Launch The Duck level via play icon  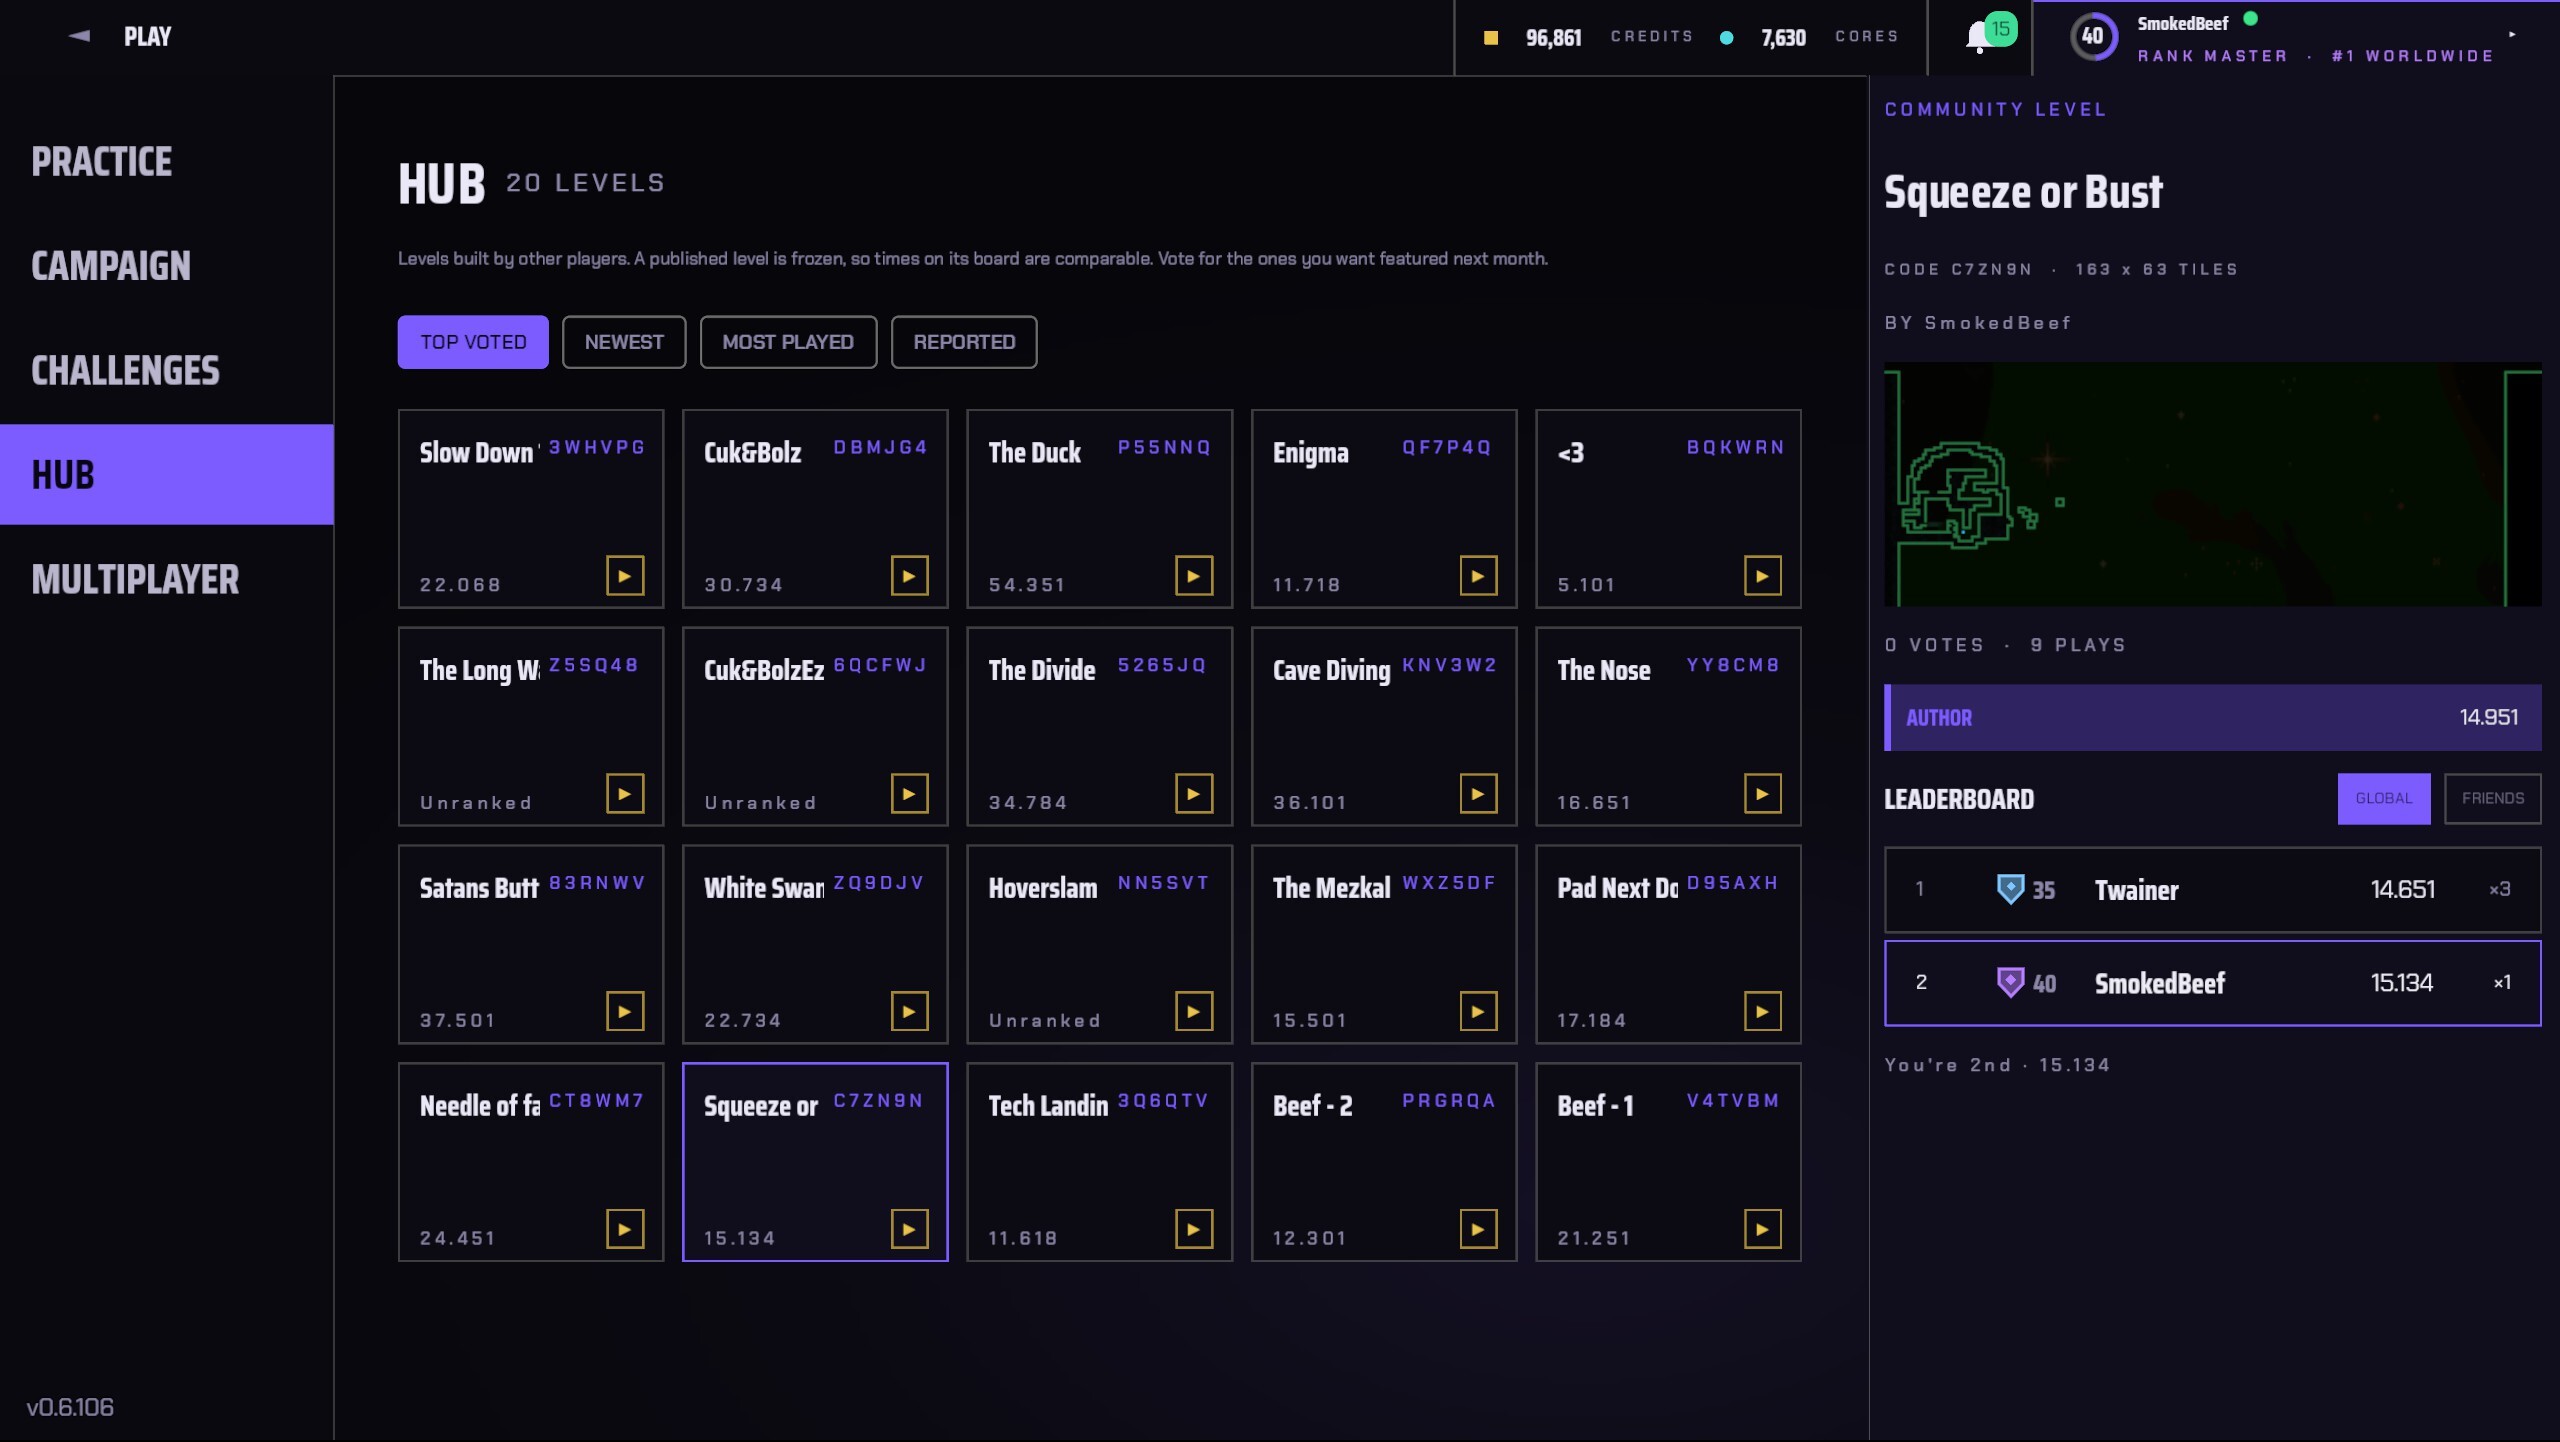coord(1194,576)
